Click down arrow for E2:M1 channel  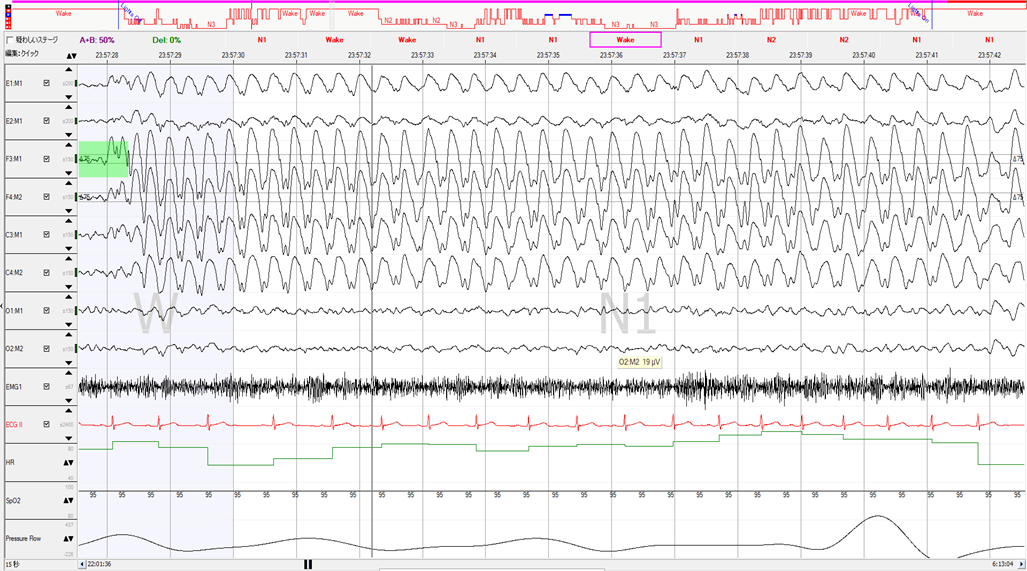(69, 134)
